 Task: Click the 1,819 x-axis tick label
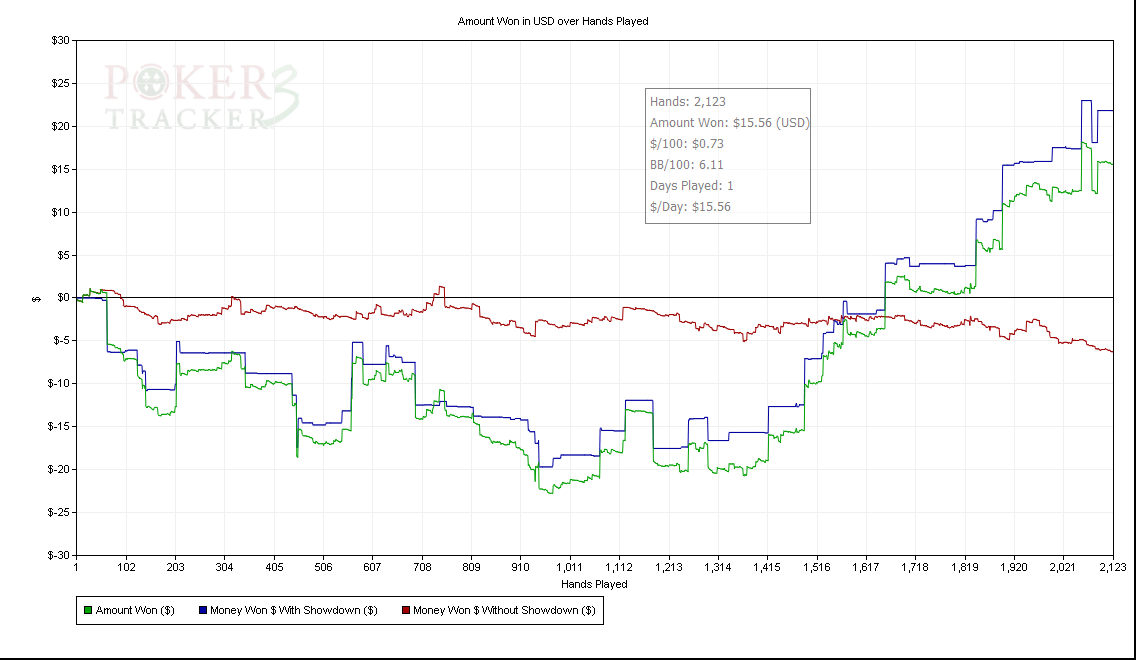tap(964, 567)
